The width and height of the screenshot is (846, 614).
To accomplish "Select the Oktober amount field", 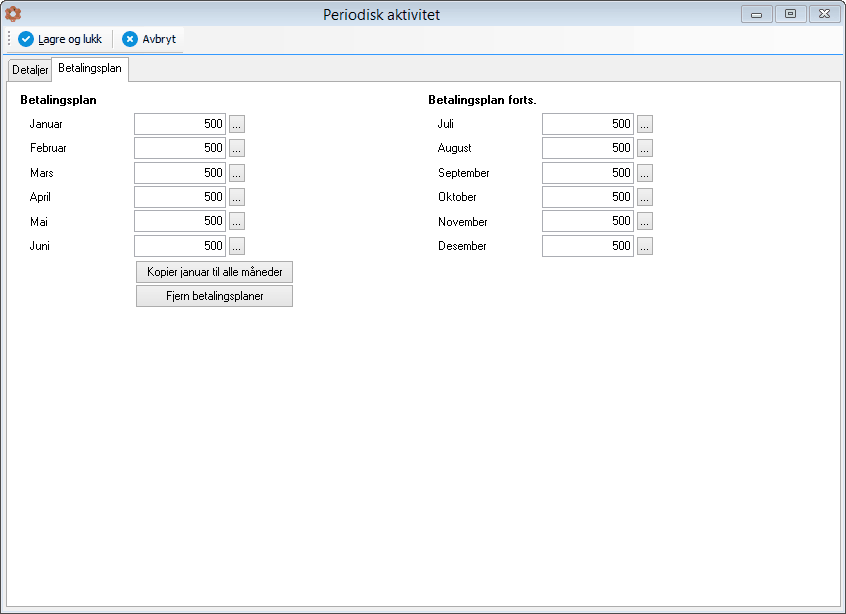I will (588, 197).
